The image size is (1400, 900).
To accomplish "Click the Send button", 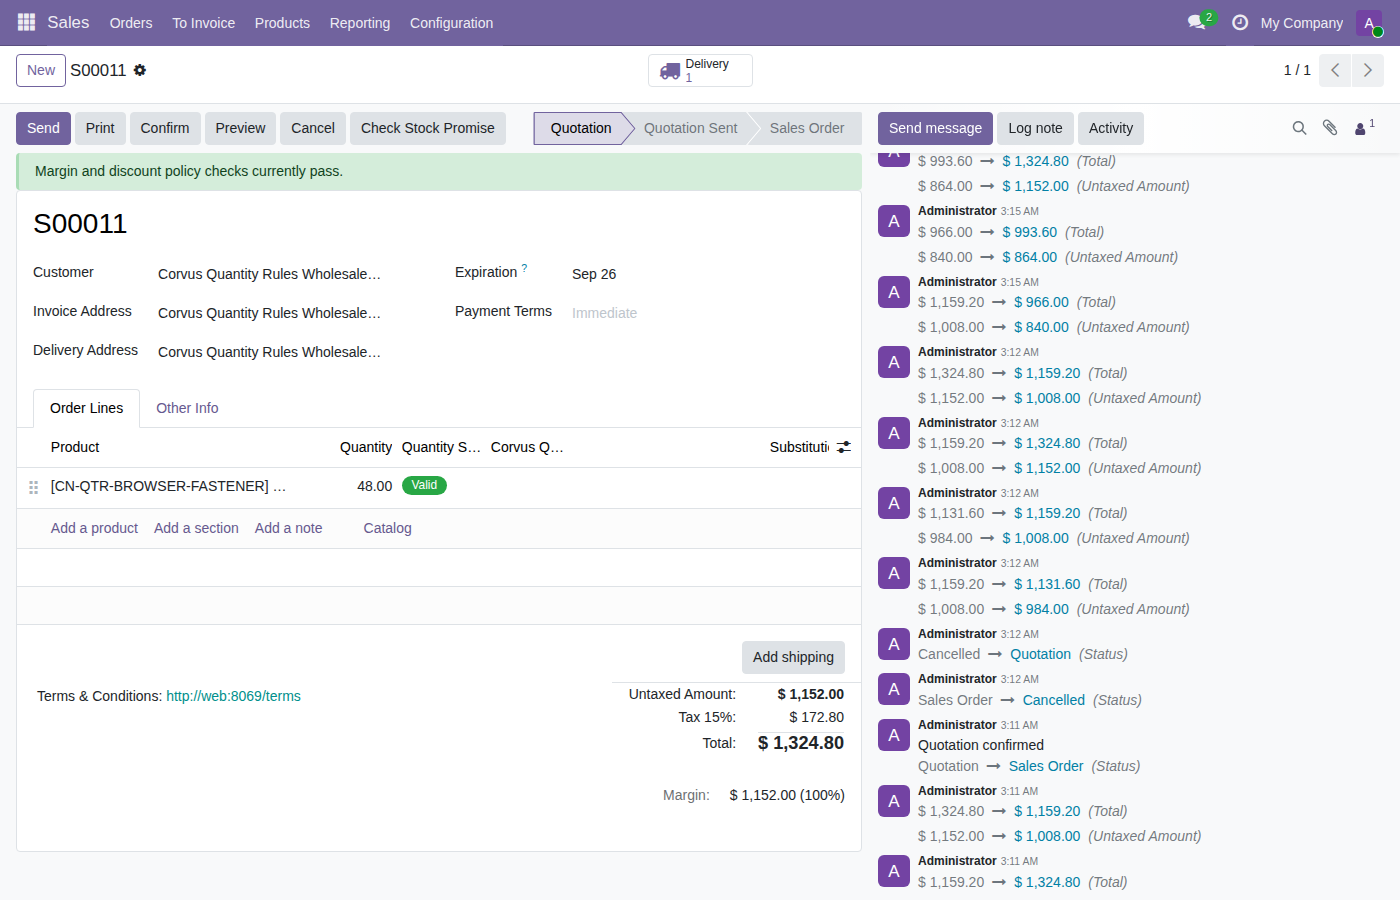I will (x=43, y=128).
